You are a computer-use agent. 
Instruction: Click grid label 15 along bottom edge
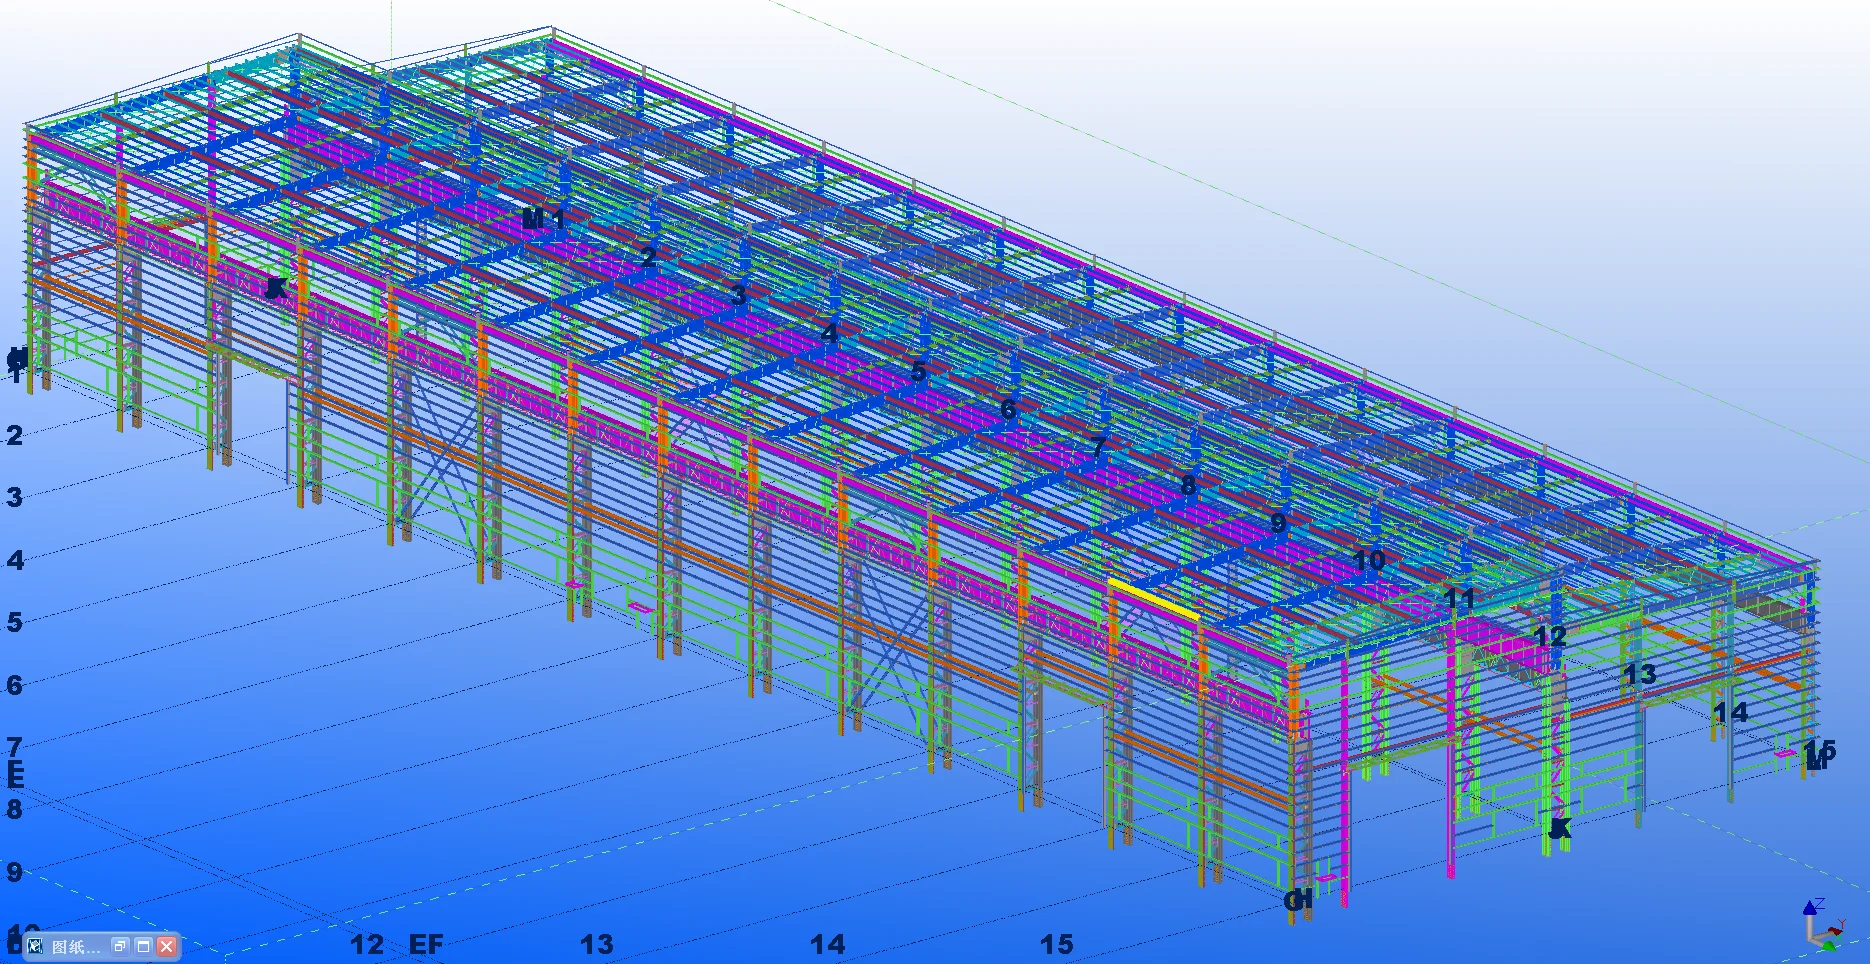coord(1056,944)
